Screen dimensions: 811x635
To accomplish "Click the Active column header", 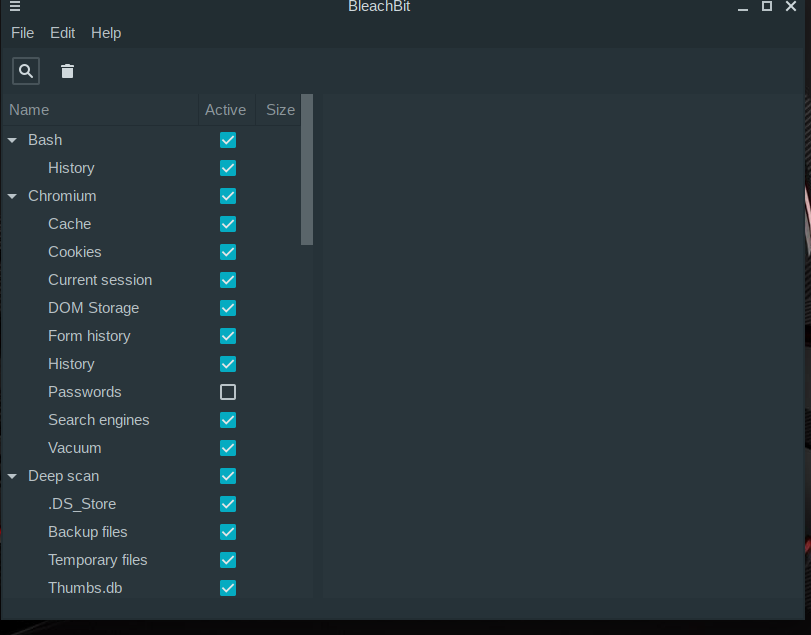I will tap(227, 110).
